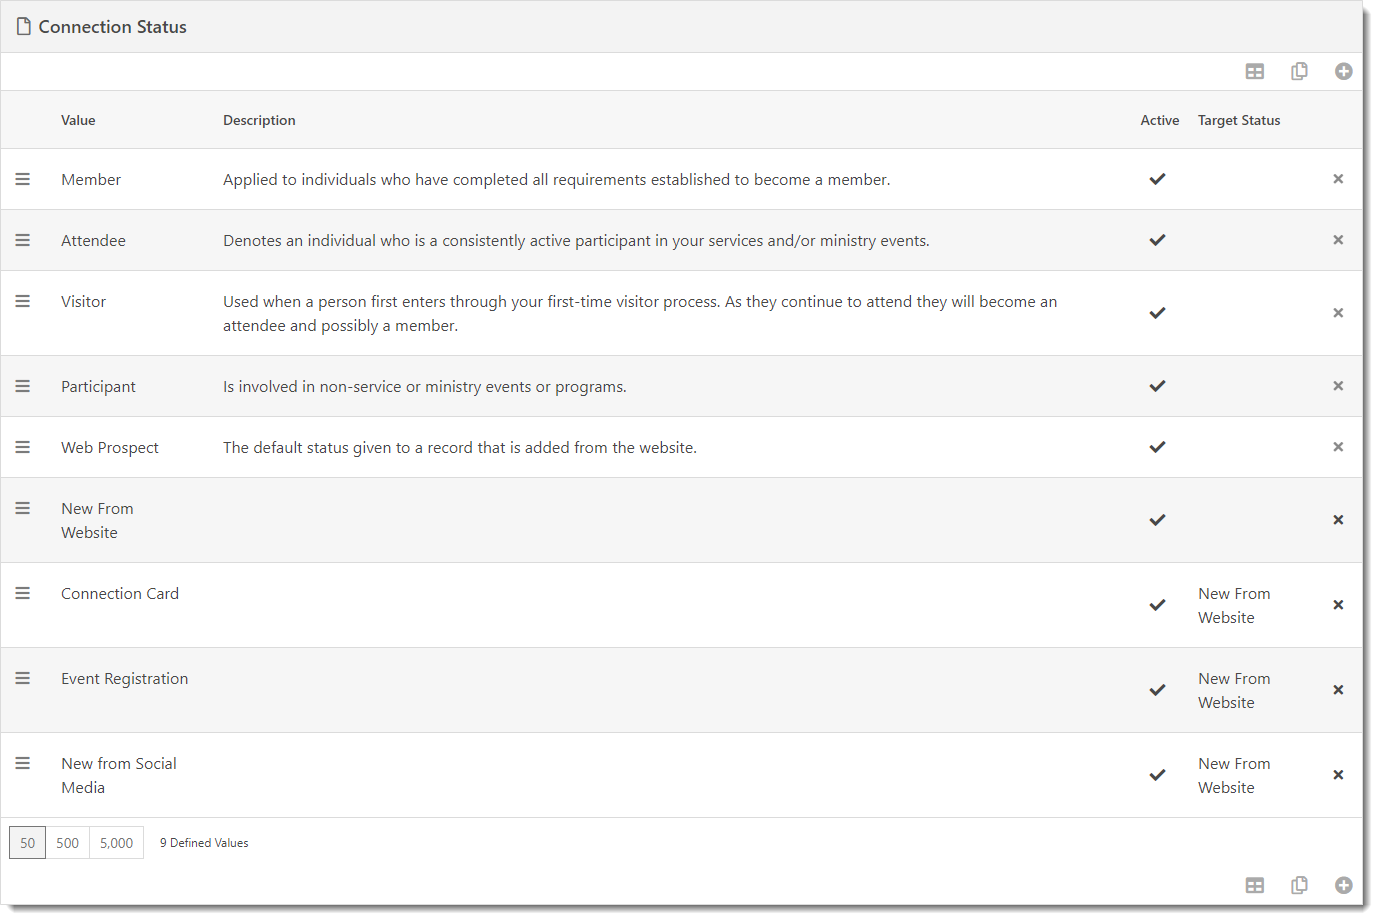Delete the Event Registration value
Image resolution: width=1378 pixels, height=920 pixels.
(1338, 690)
